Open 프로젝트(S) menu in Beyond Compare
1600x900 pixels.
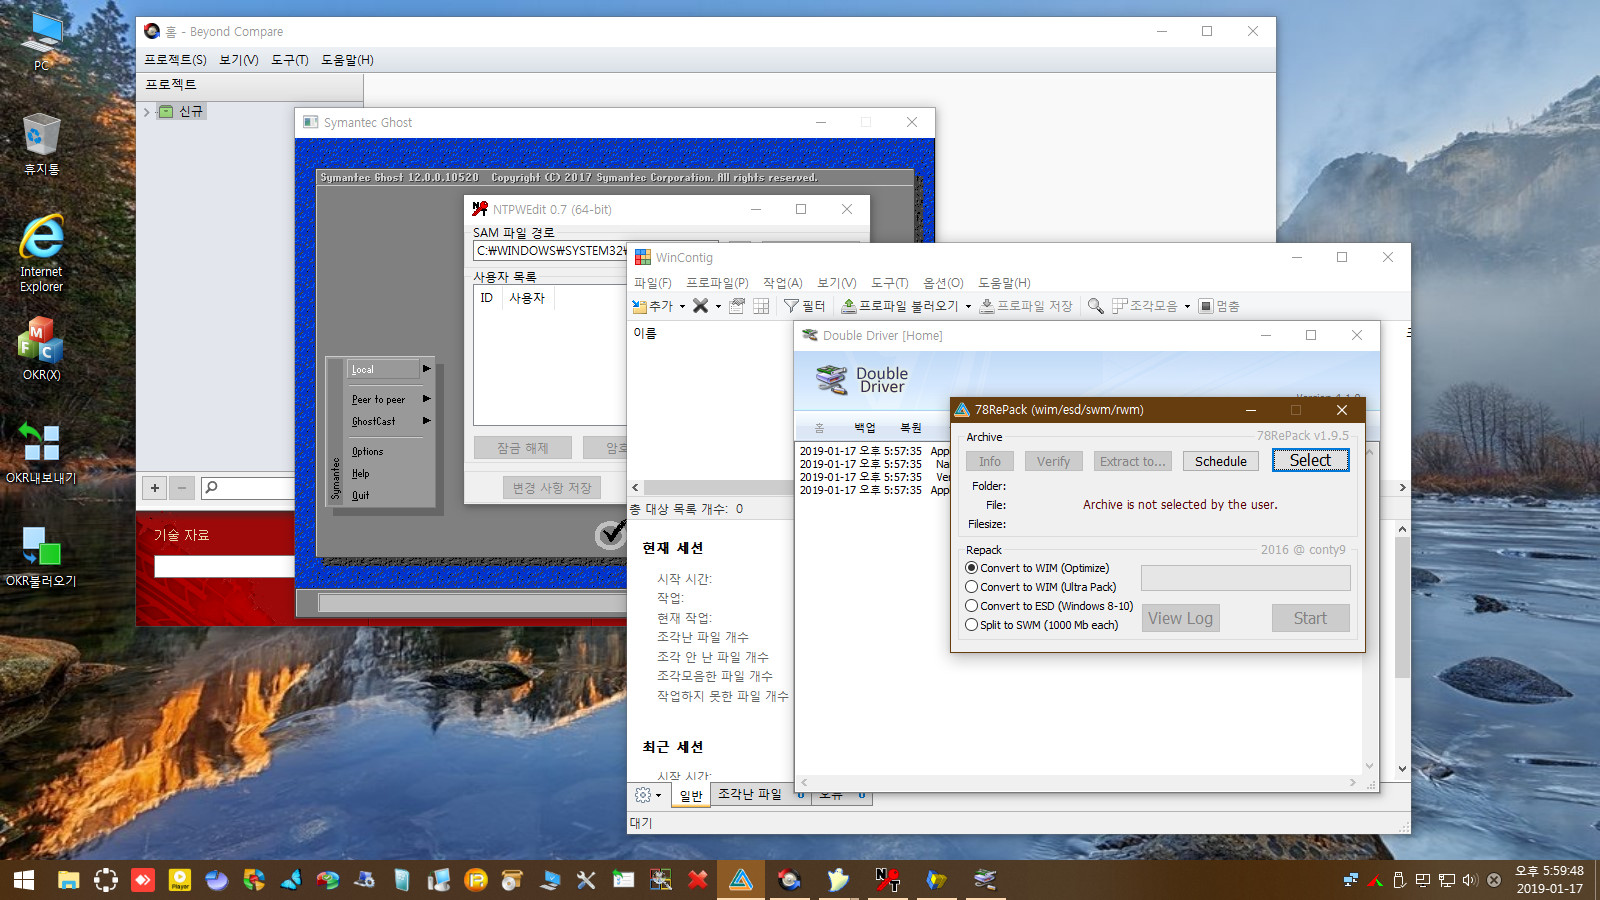point(175,60)
